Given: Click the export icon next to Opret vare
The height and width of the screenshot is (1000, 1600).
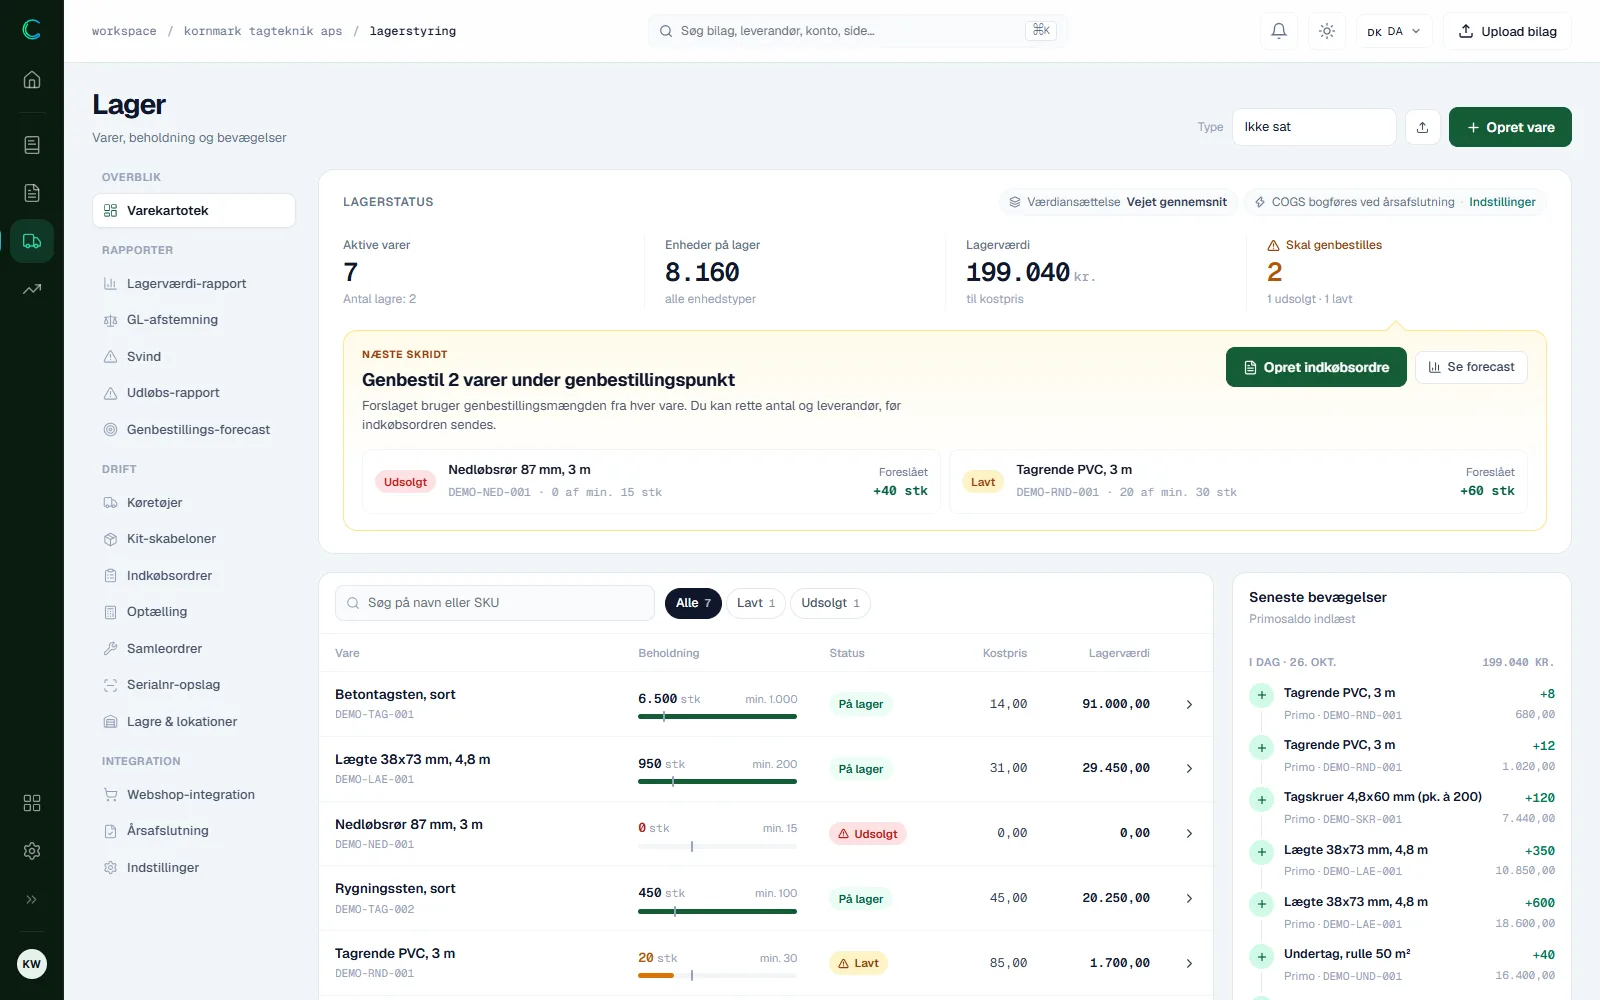Looking at the screenshot, I should point(1422,127).
